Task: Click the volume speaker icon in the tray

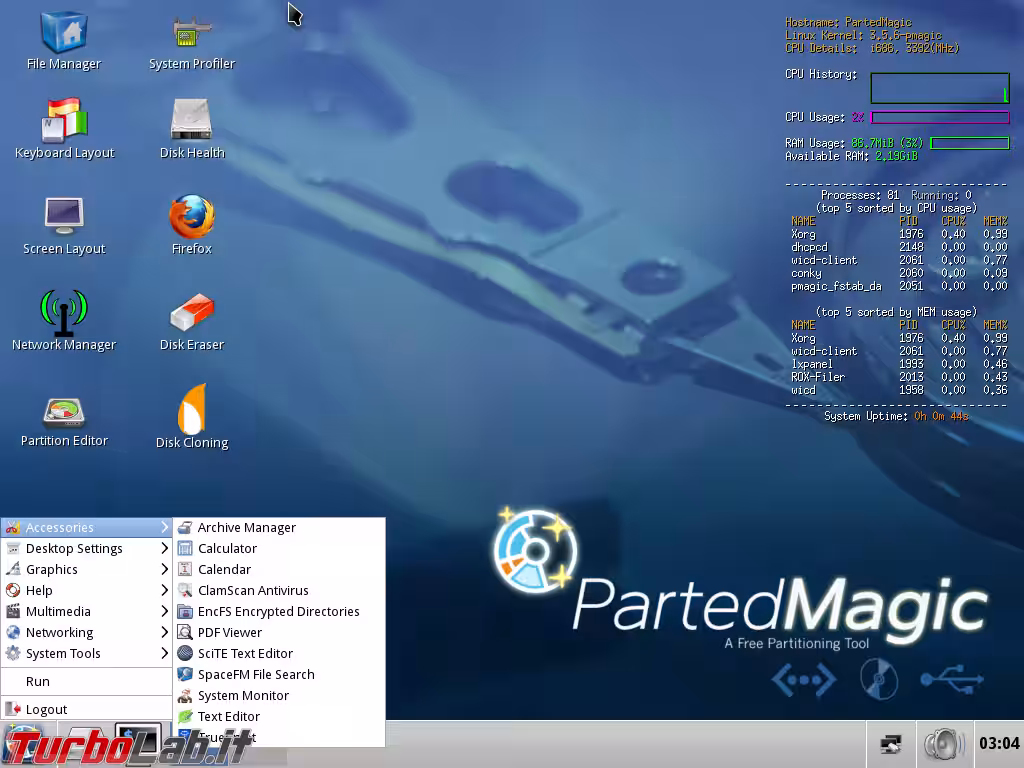Action: 942,744
